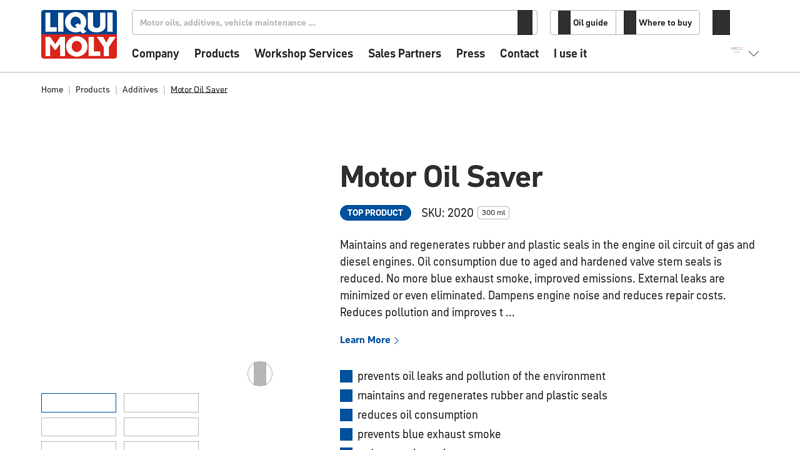Open the Contact menu
Screen dimensions: 800x450
coord(519,54)
